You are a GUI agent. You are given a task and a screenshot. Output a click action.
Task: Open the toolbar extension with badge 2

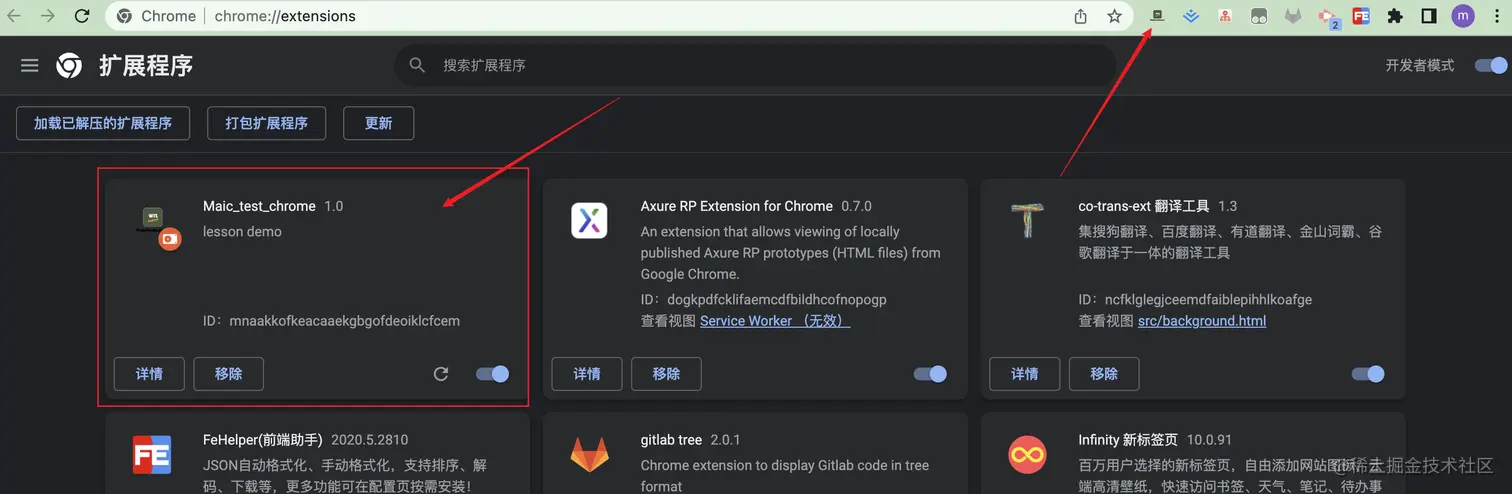(1328, 17)
